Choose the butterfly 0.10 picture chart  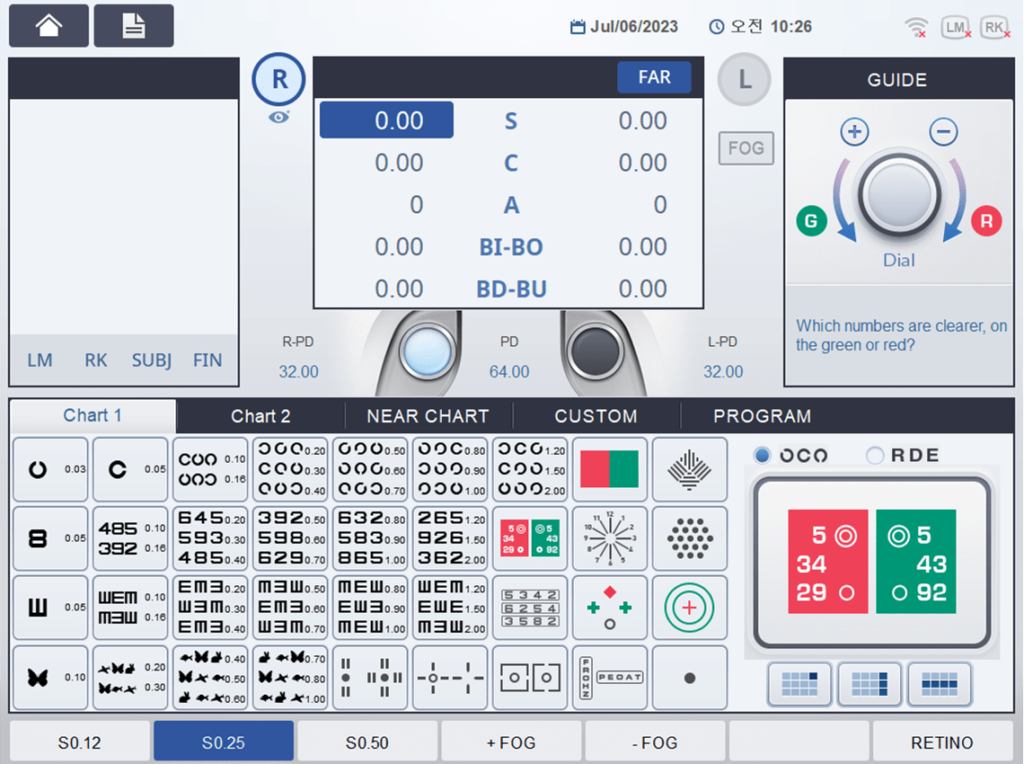pos(49,677)
